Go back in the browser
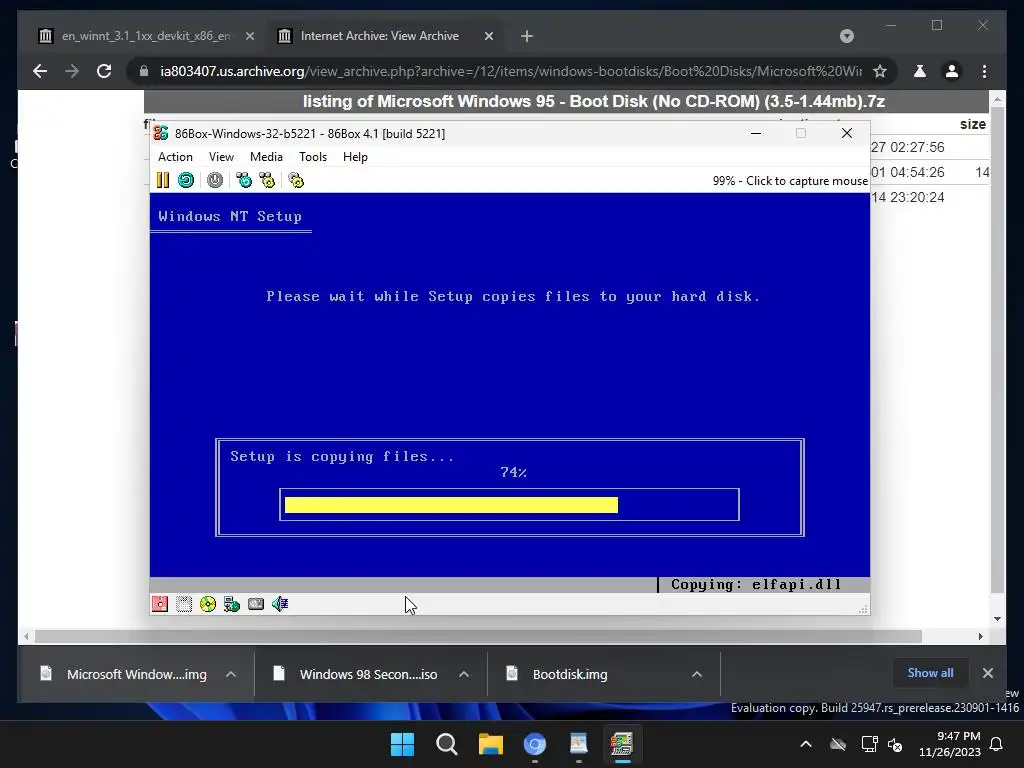The image size is (1024, 768). click(40, 71)
